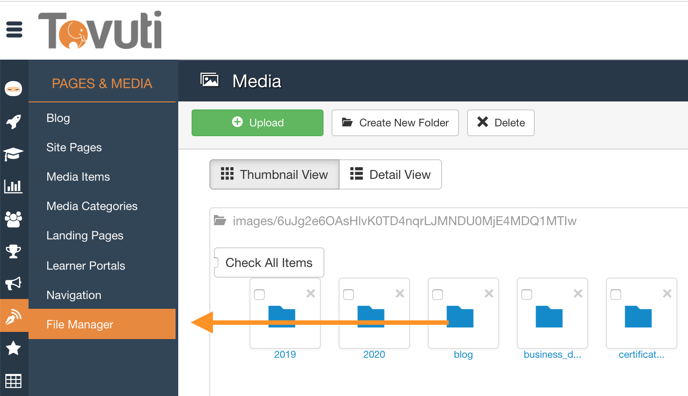Open the table grid sidebar icon
This screenshot has width=688, height=396.
tap(13, 381)
